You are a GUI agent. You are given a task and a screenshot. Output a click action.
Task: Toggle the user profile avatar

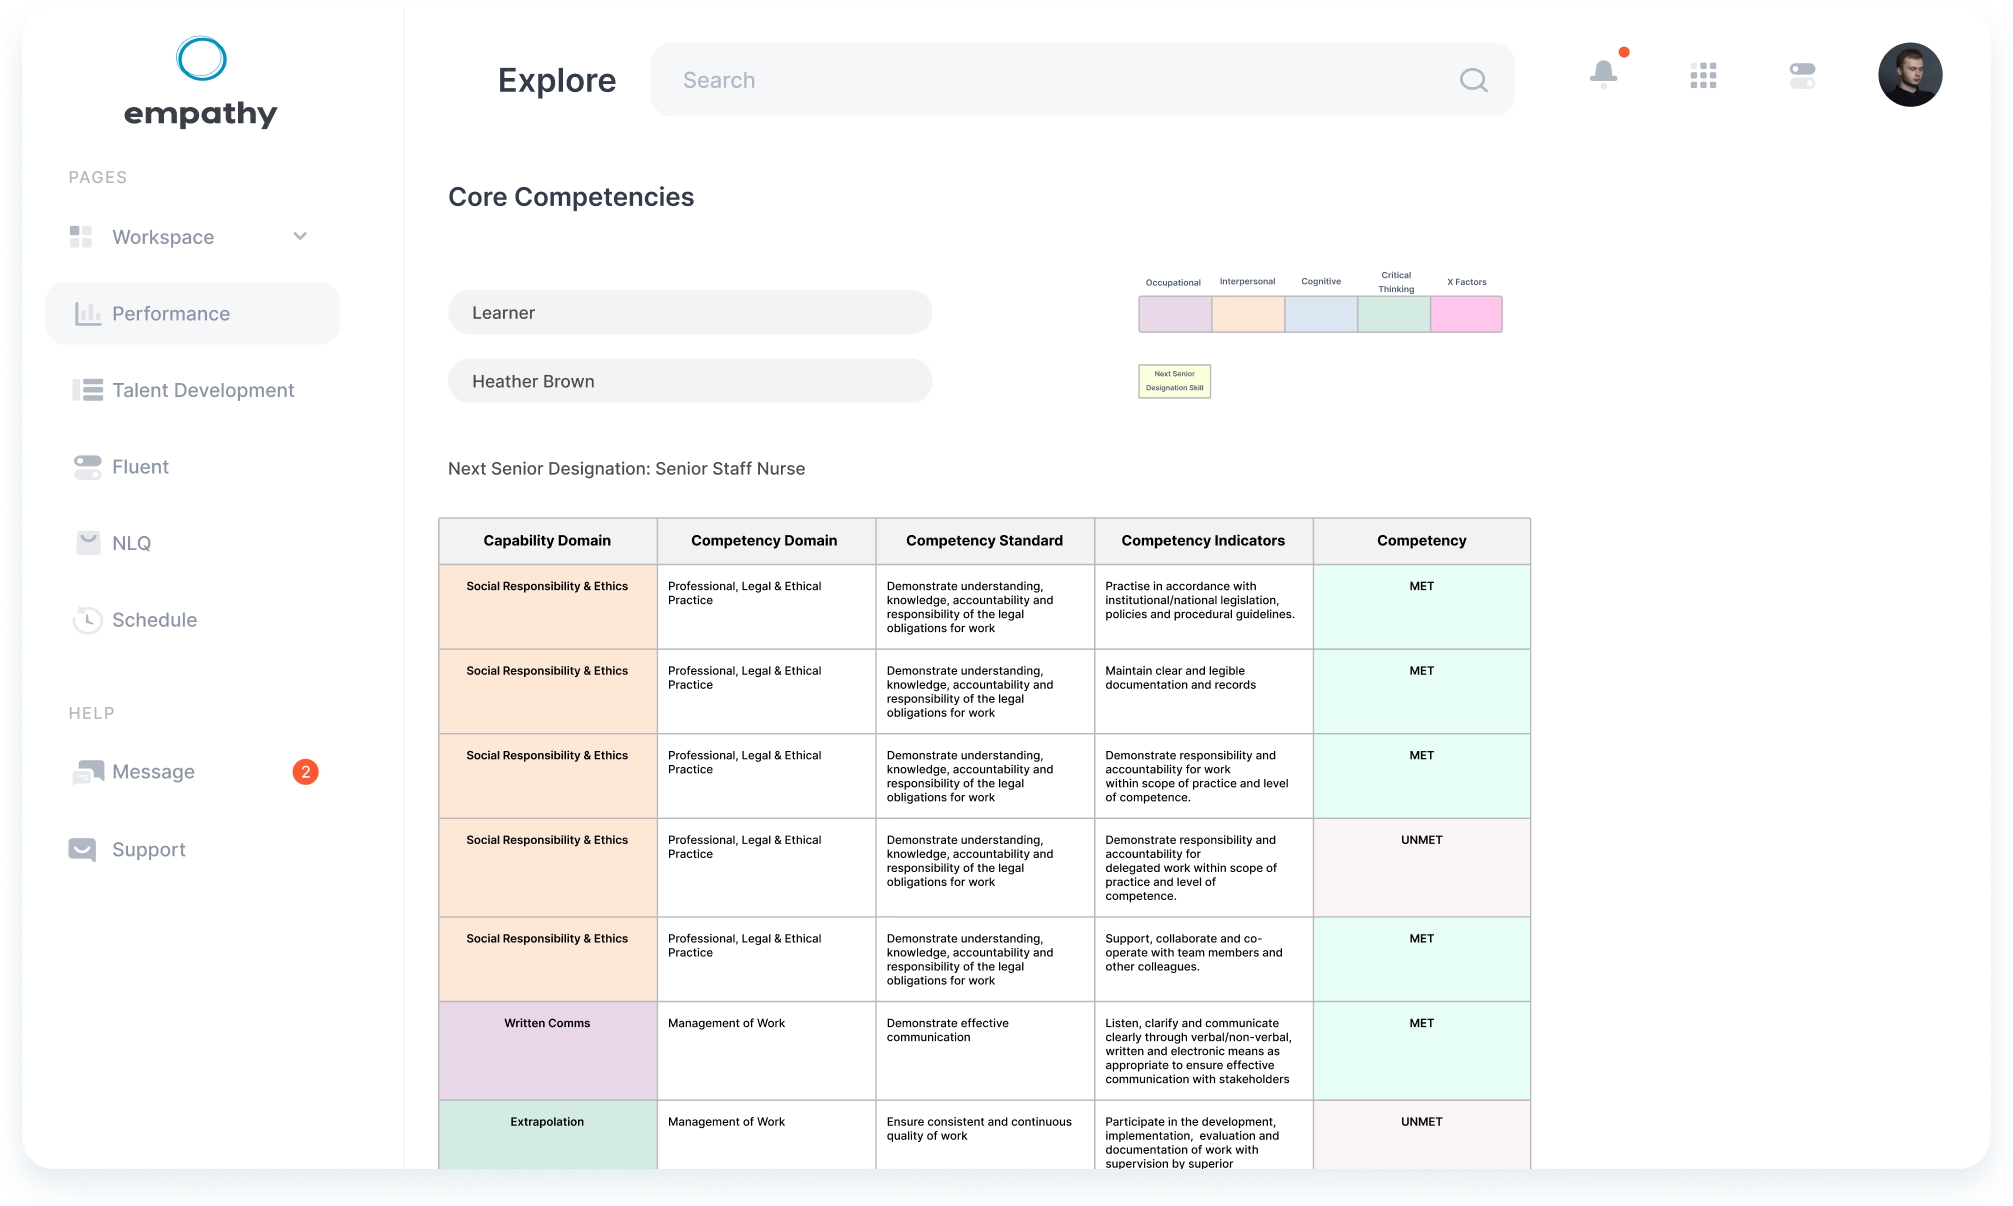point(1911,73)
